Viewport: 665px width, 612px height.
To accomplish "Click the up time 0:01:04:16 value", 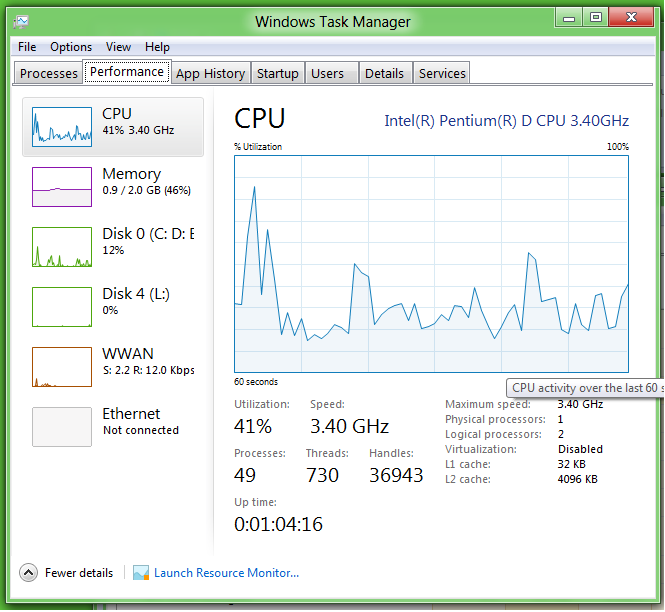I will (278, 525).
